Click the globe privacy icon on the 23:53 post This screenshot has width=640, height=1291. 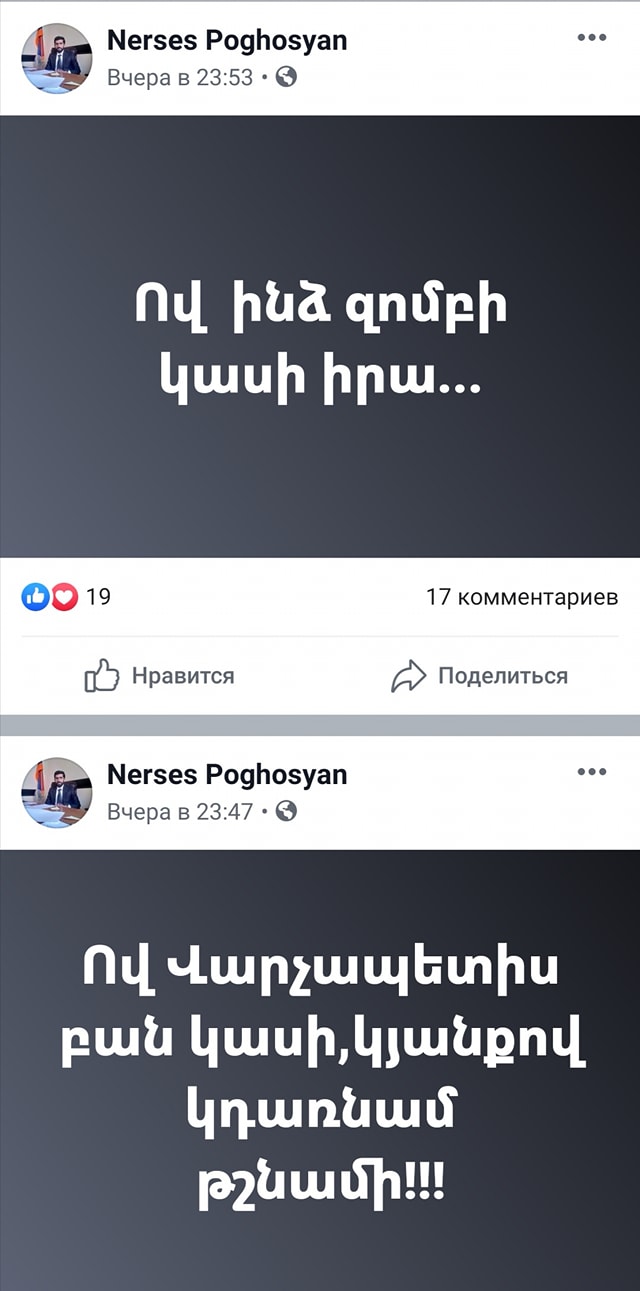(x=286, y=76)
